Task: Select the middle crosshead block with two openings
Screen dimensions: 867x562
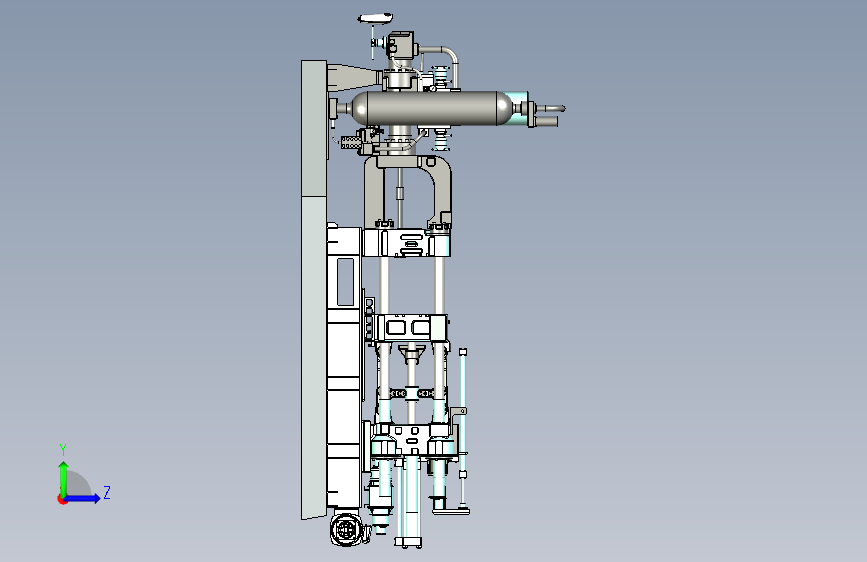Action: click(410, 328)
